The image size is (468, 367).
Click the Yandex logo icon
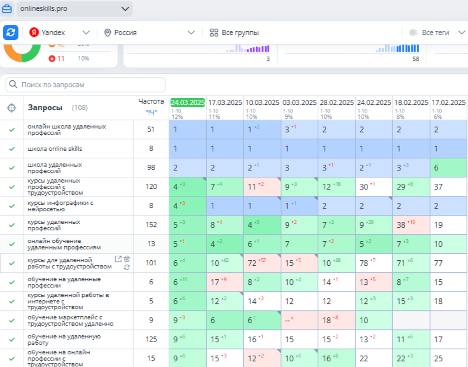coord(34,32)
